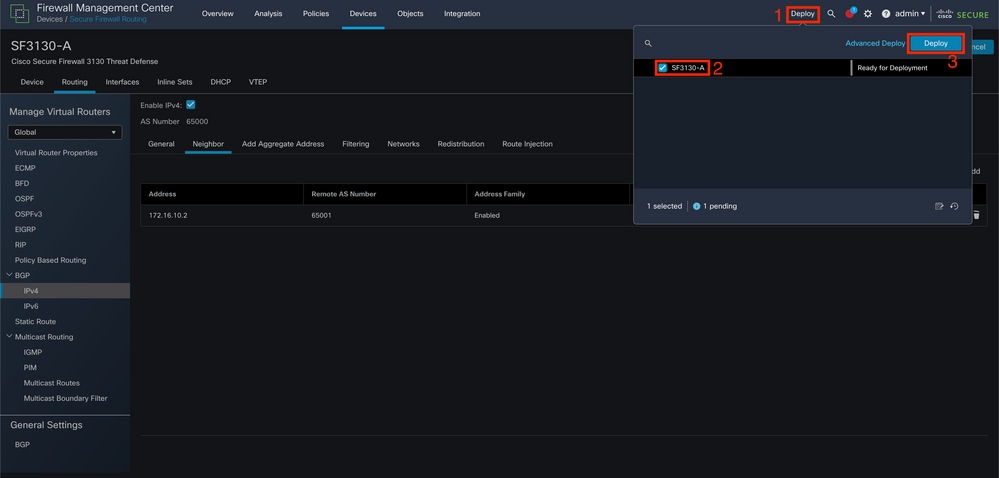Click the 65001 remote AS cell
The width and height of the screenshot is (999, 478).
(x=321, y=215)
